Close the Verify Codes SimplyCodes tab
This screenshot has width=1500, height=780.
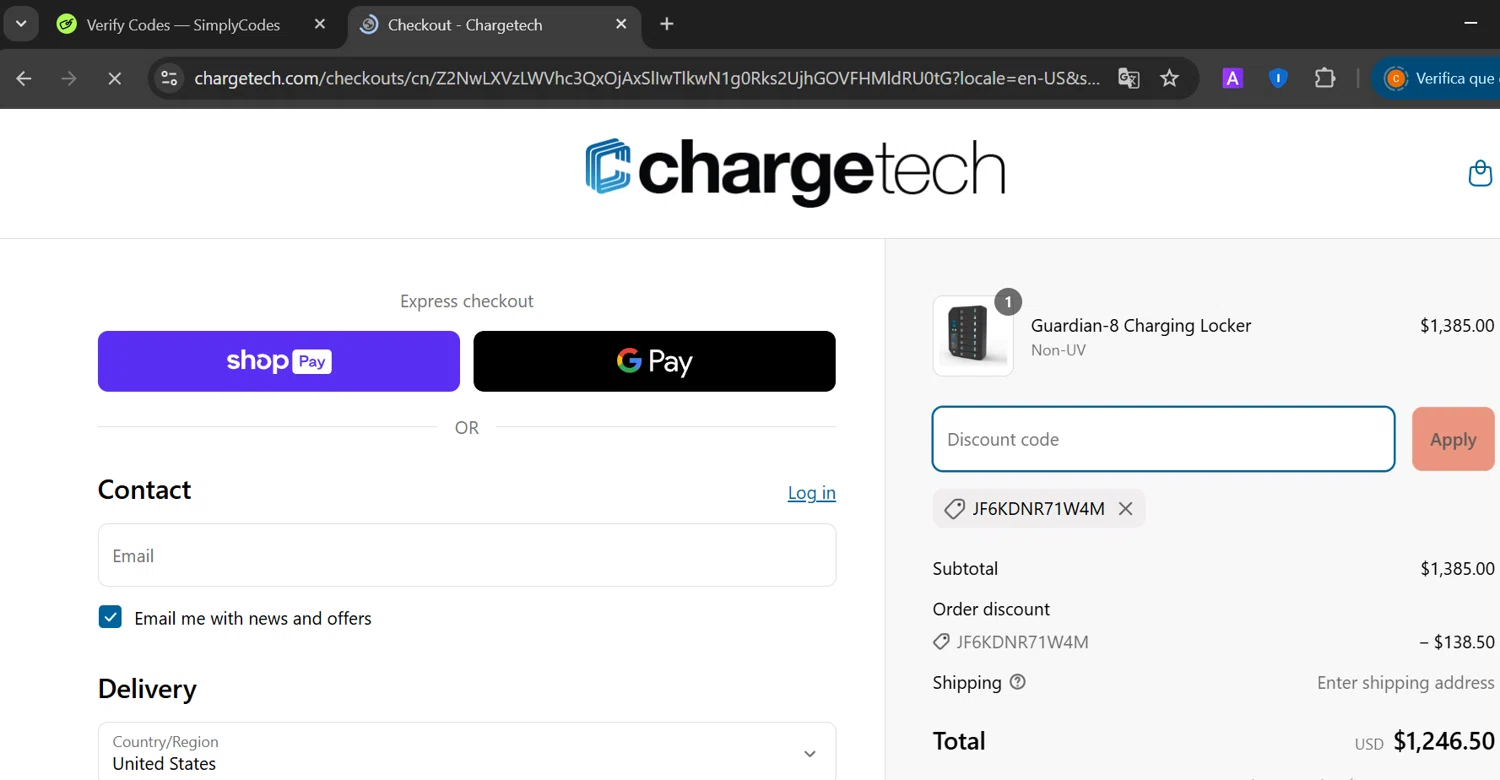point(320,24)
